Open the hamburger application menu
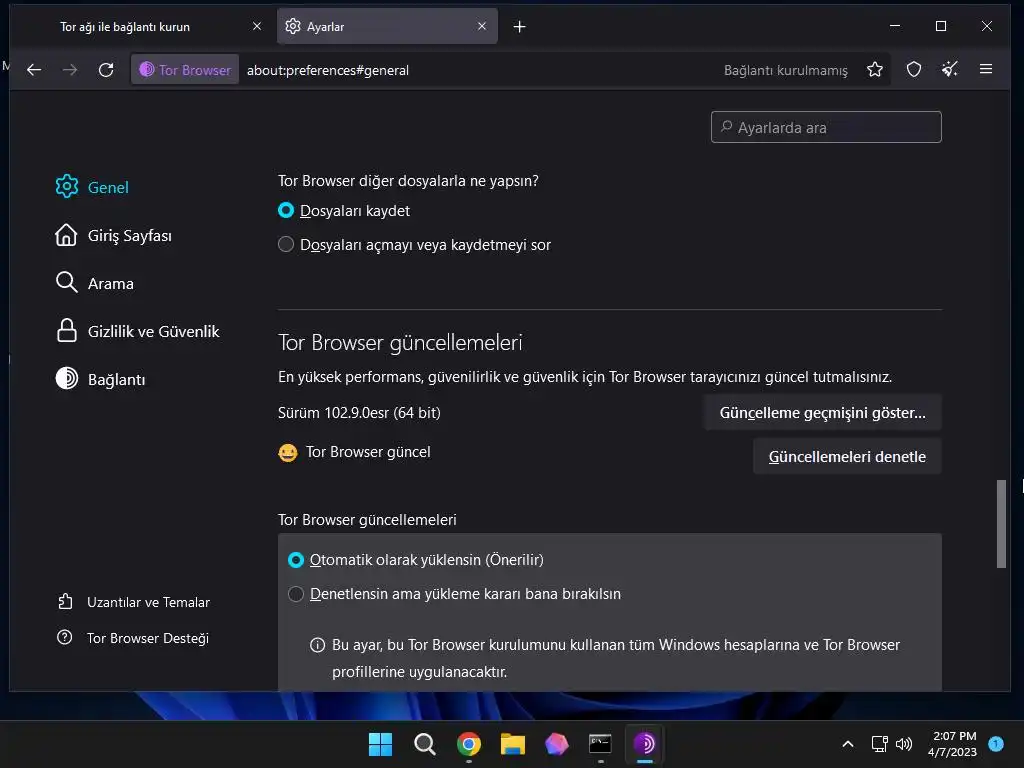1024x768 pixels. point(986,69)
